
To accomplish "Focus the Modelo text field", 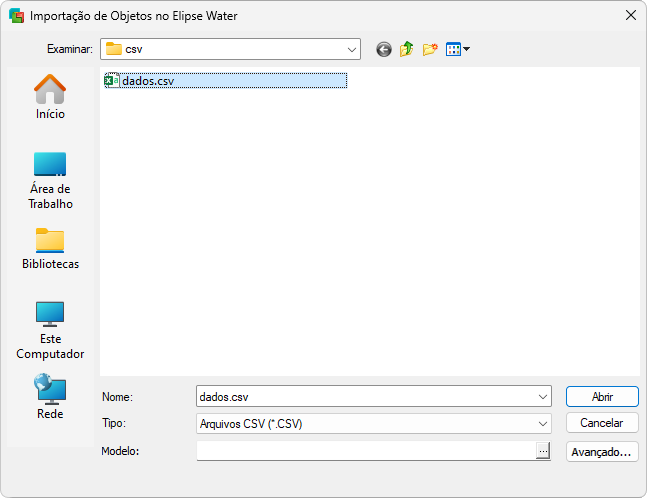I will 366,451.
